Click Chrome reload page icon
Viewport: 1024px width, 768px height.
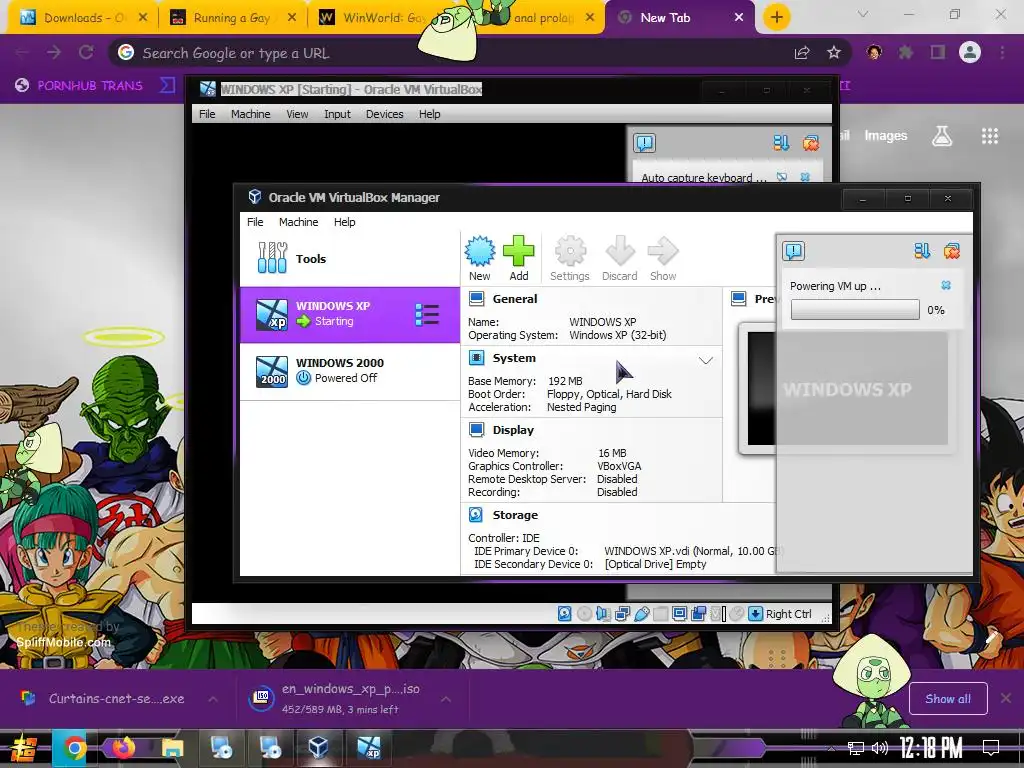[86, 52]
